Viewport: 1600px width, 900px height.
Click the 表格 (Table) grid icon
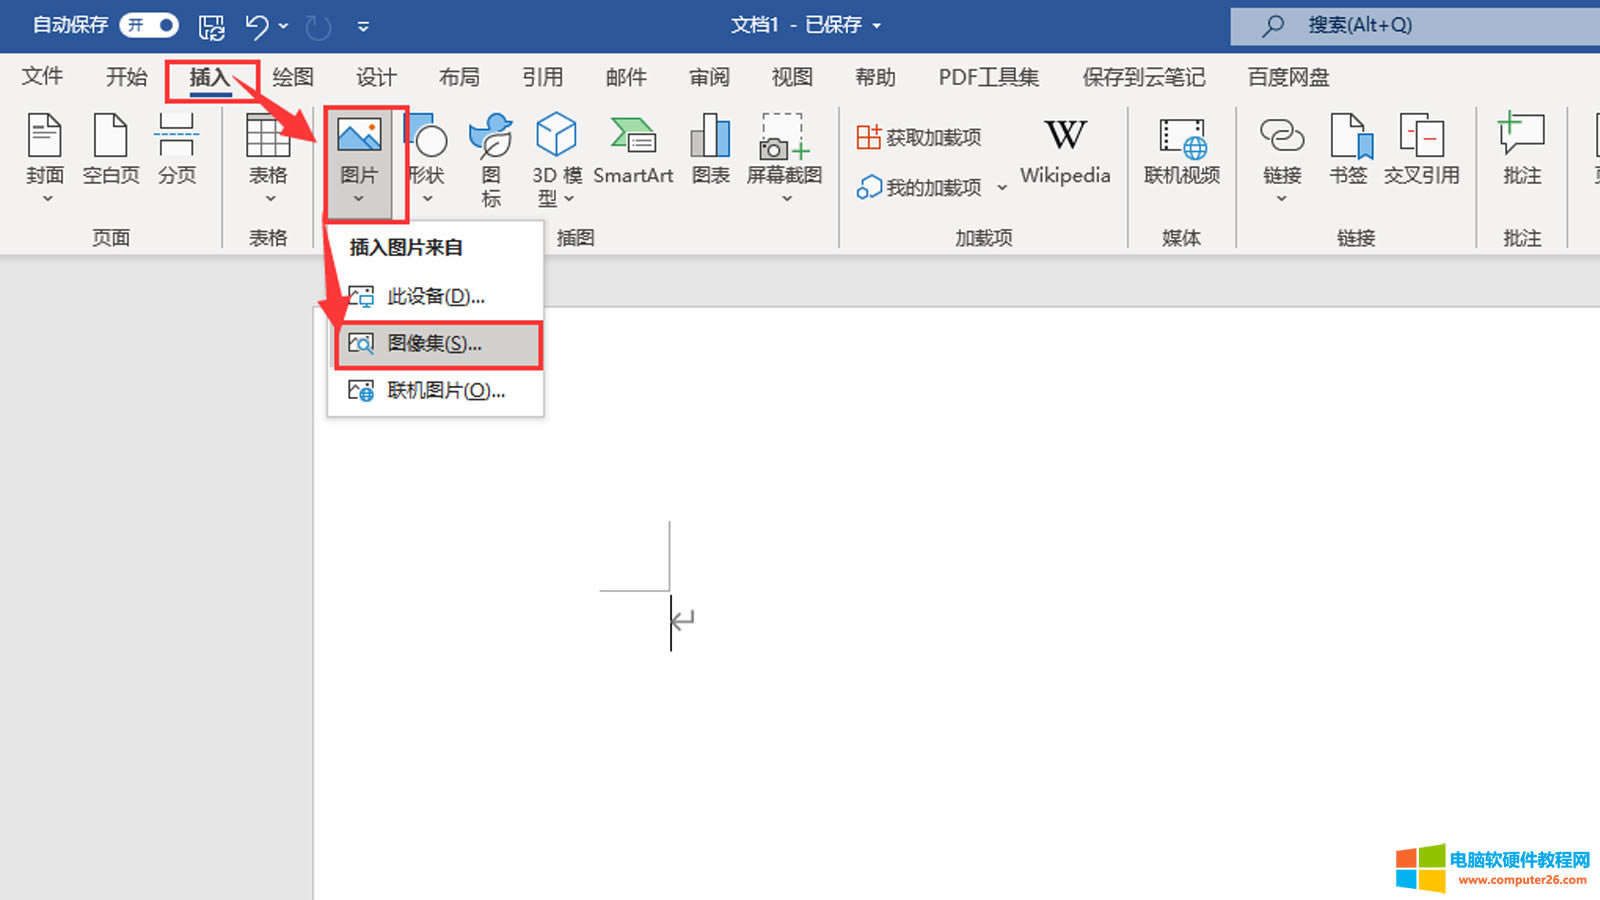click(x=268, y=136)
